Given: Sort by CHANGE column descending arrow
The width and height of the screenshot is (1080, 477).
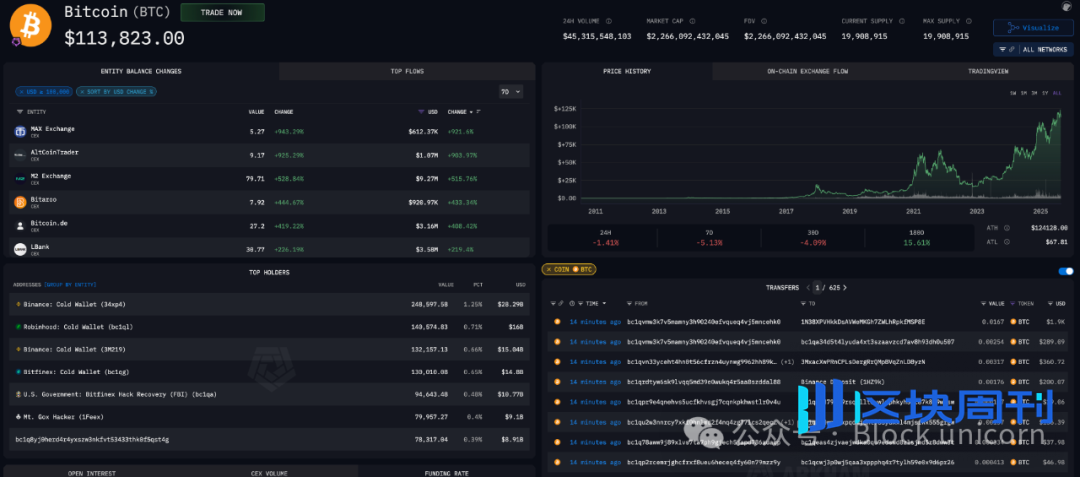Looking at the screenshot, I should point(471,112).
